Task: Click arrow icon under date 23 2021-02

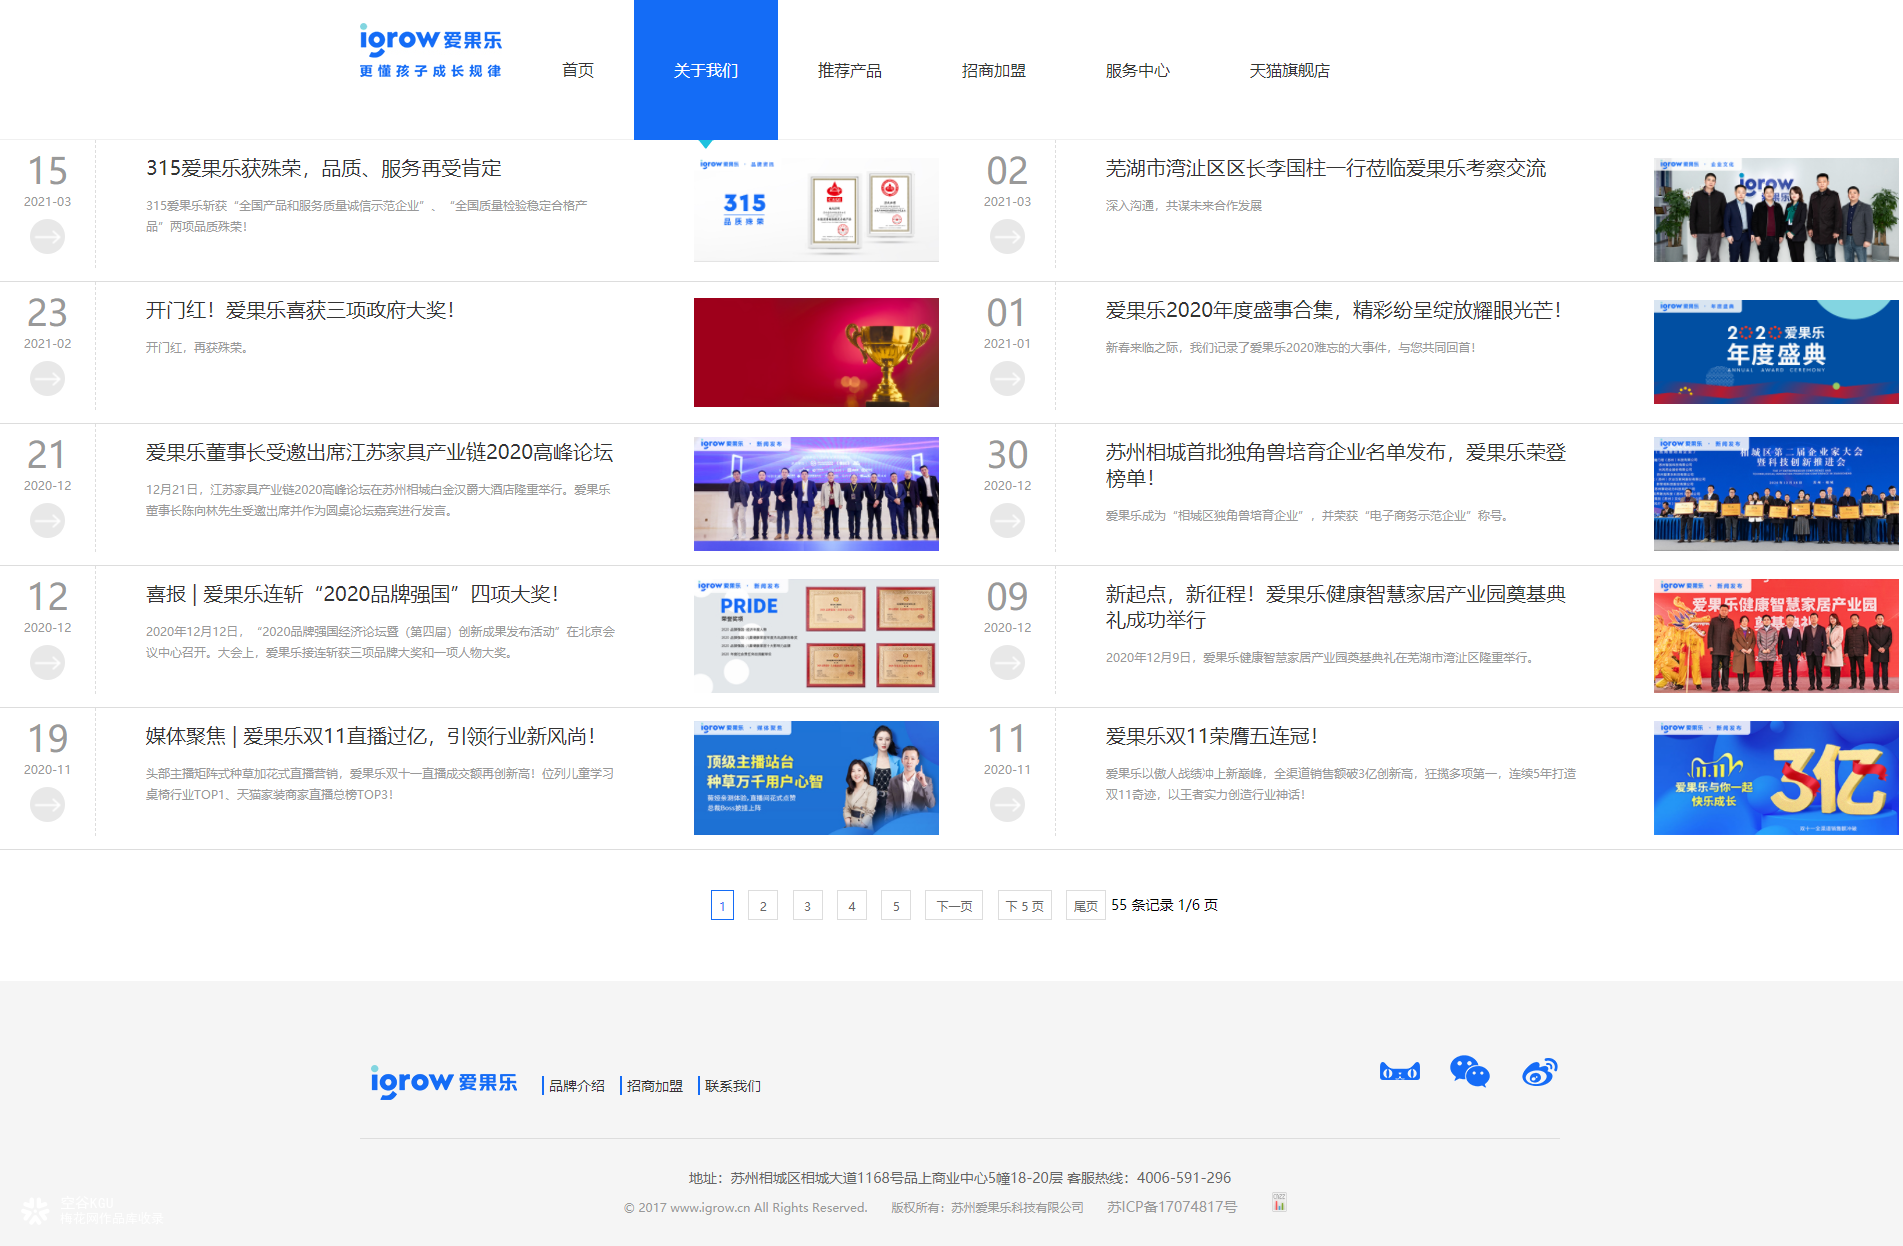Action: pos(47,379)
